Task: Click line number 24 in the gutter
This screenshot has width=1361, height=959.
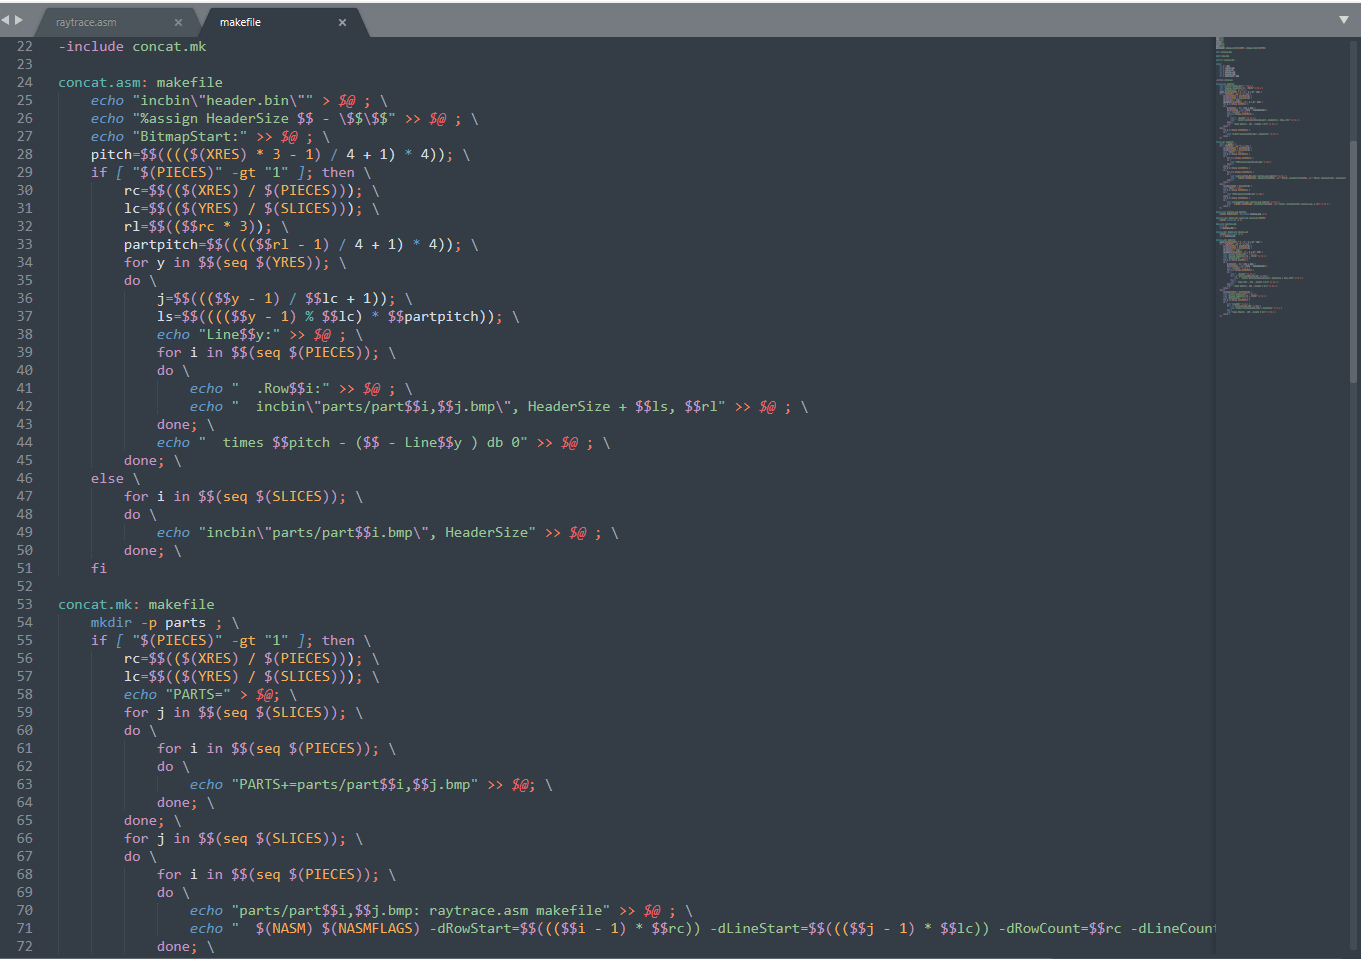Action: [24, 82]
